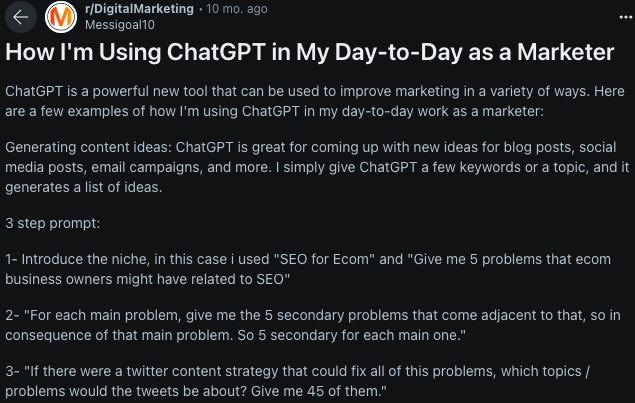Viewport: 635px width, 403px height.
Task: Visit the r/DigitalMarketing subreddit link
Action: coord(139,9)
